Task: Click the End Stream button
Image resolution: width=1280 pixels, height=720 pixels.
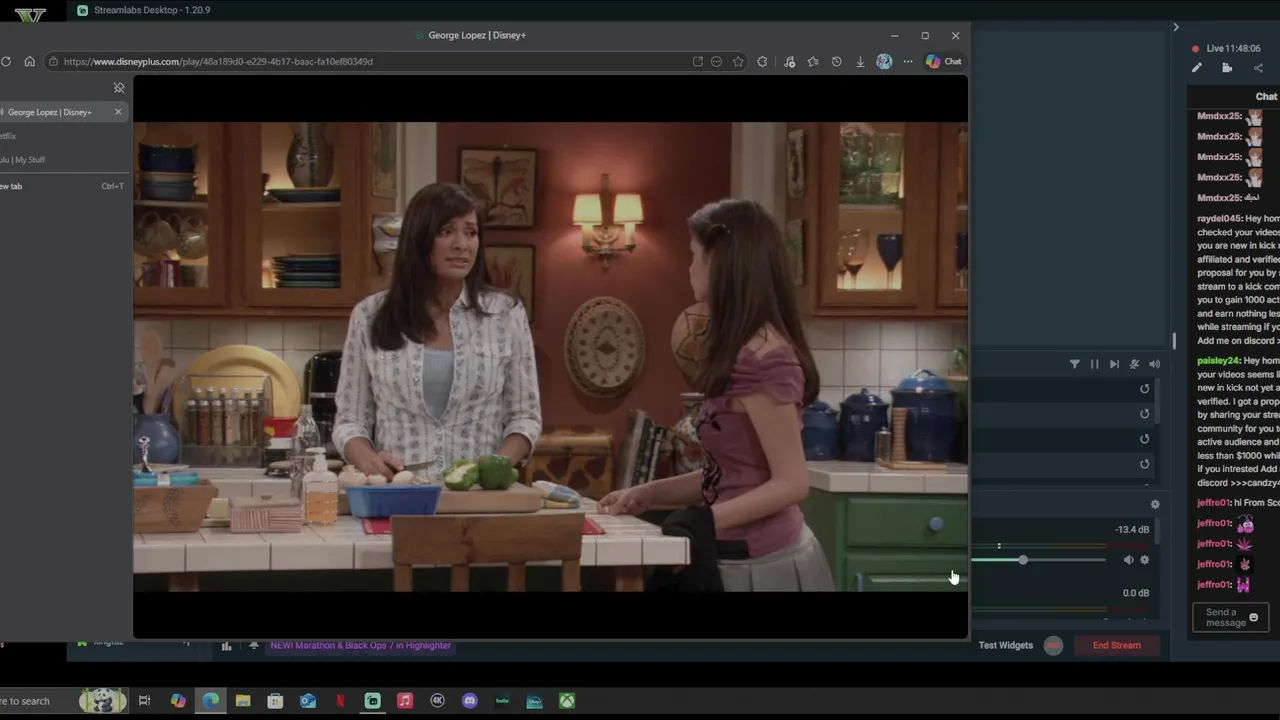Action: (1116, 645)
